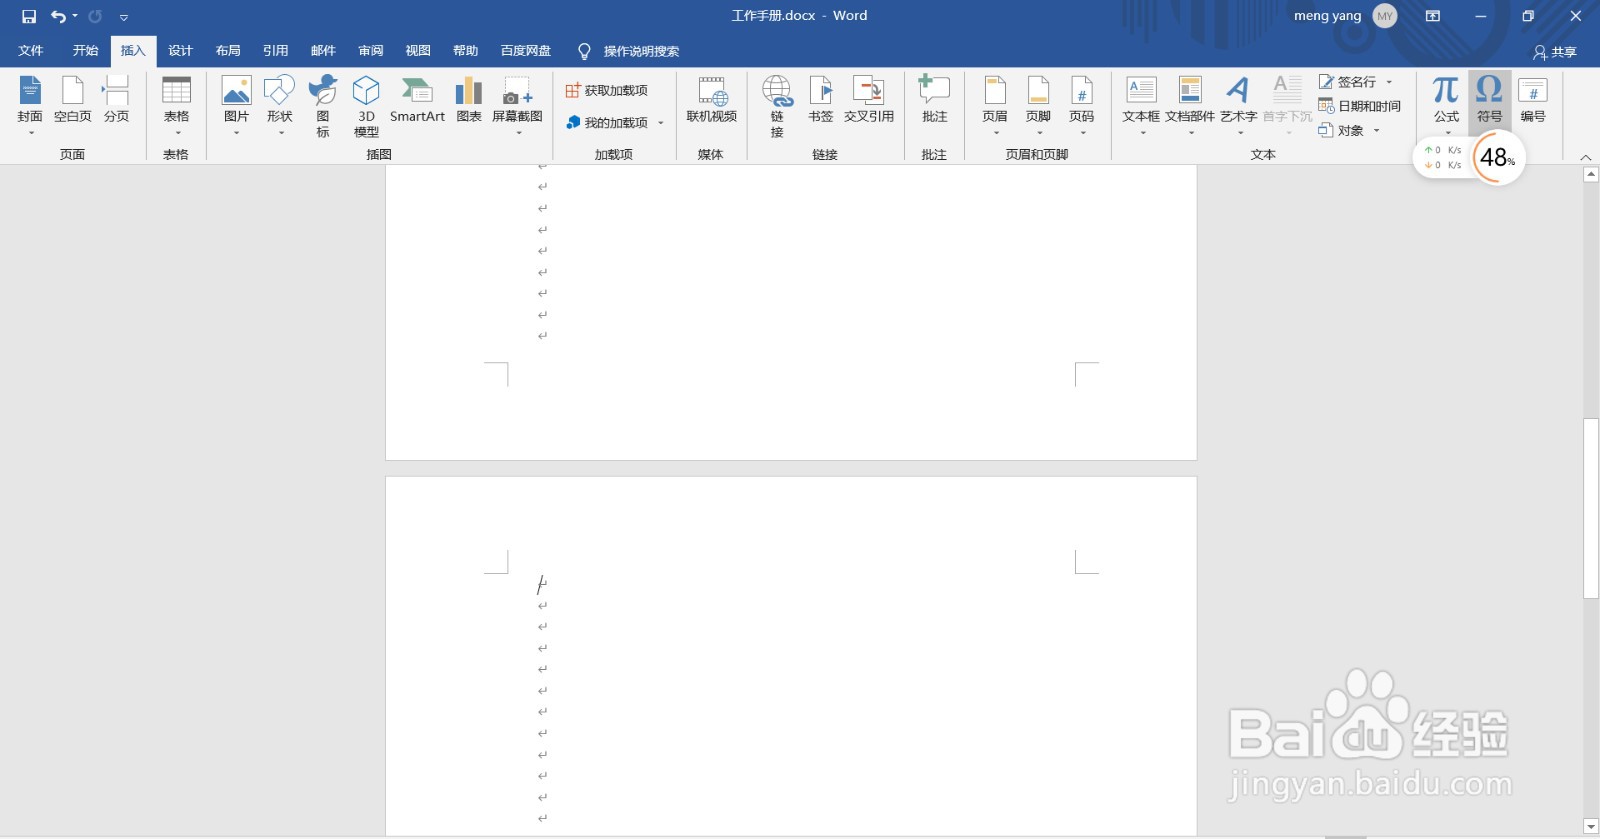
Task: Switch to the 设计 tab
Action: [x=181, y=51]
